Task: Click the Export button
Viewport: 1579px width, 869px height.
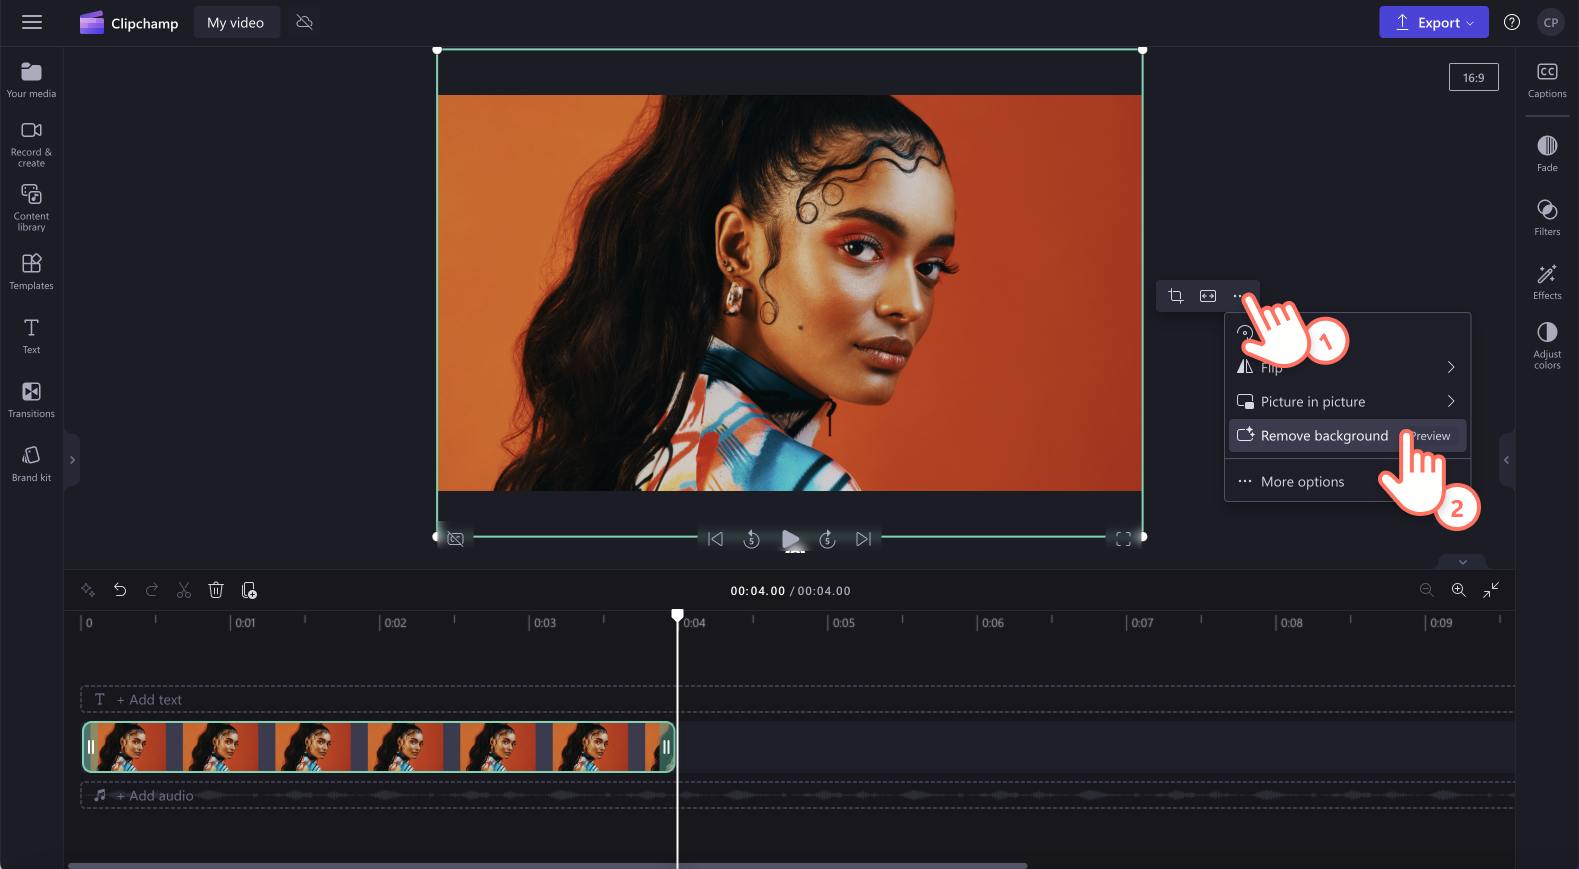Action: (x=1433, y=22)
